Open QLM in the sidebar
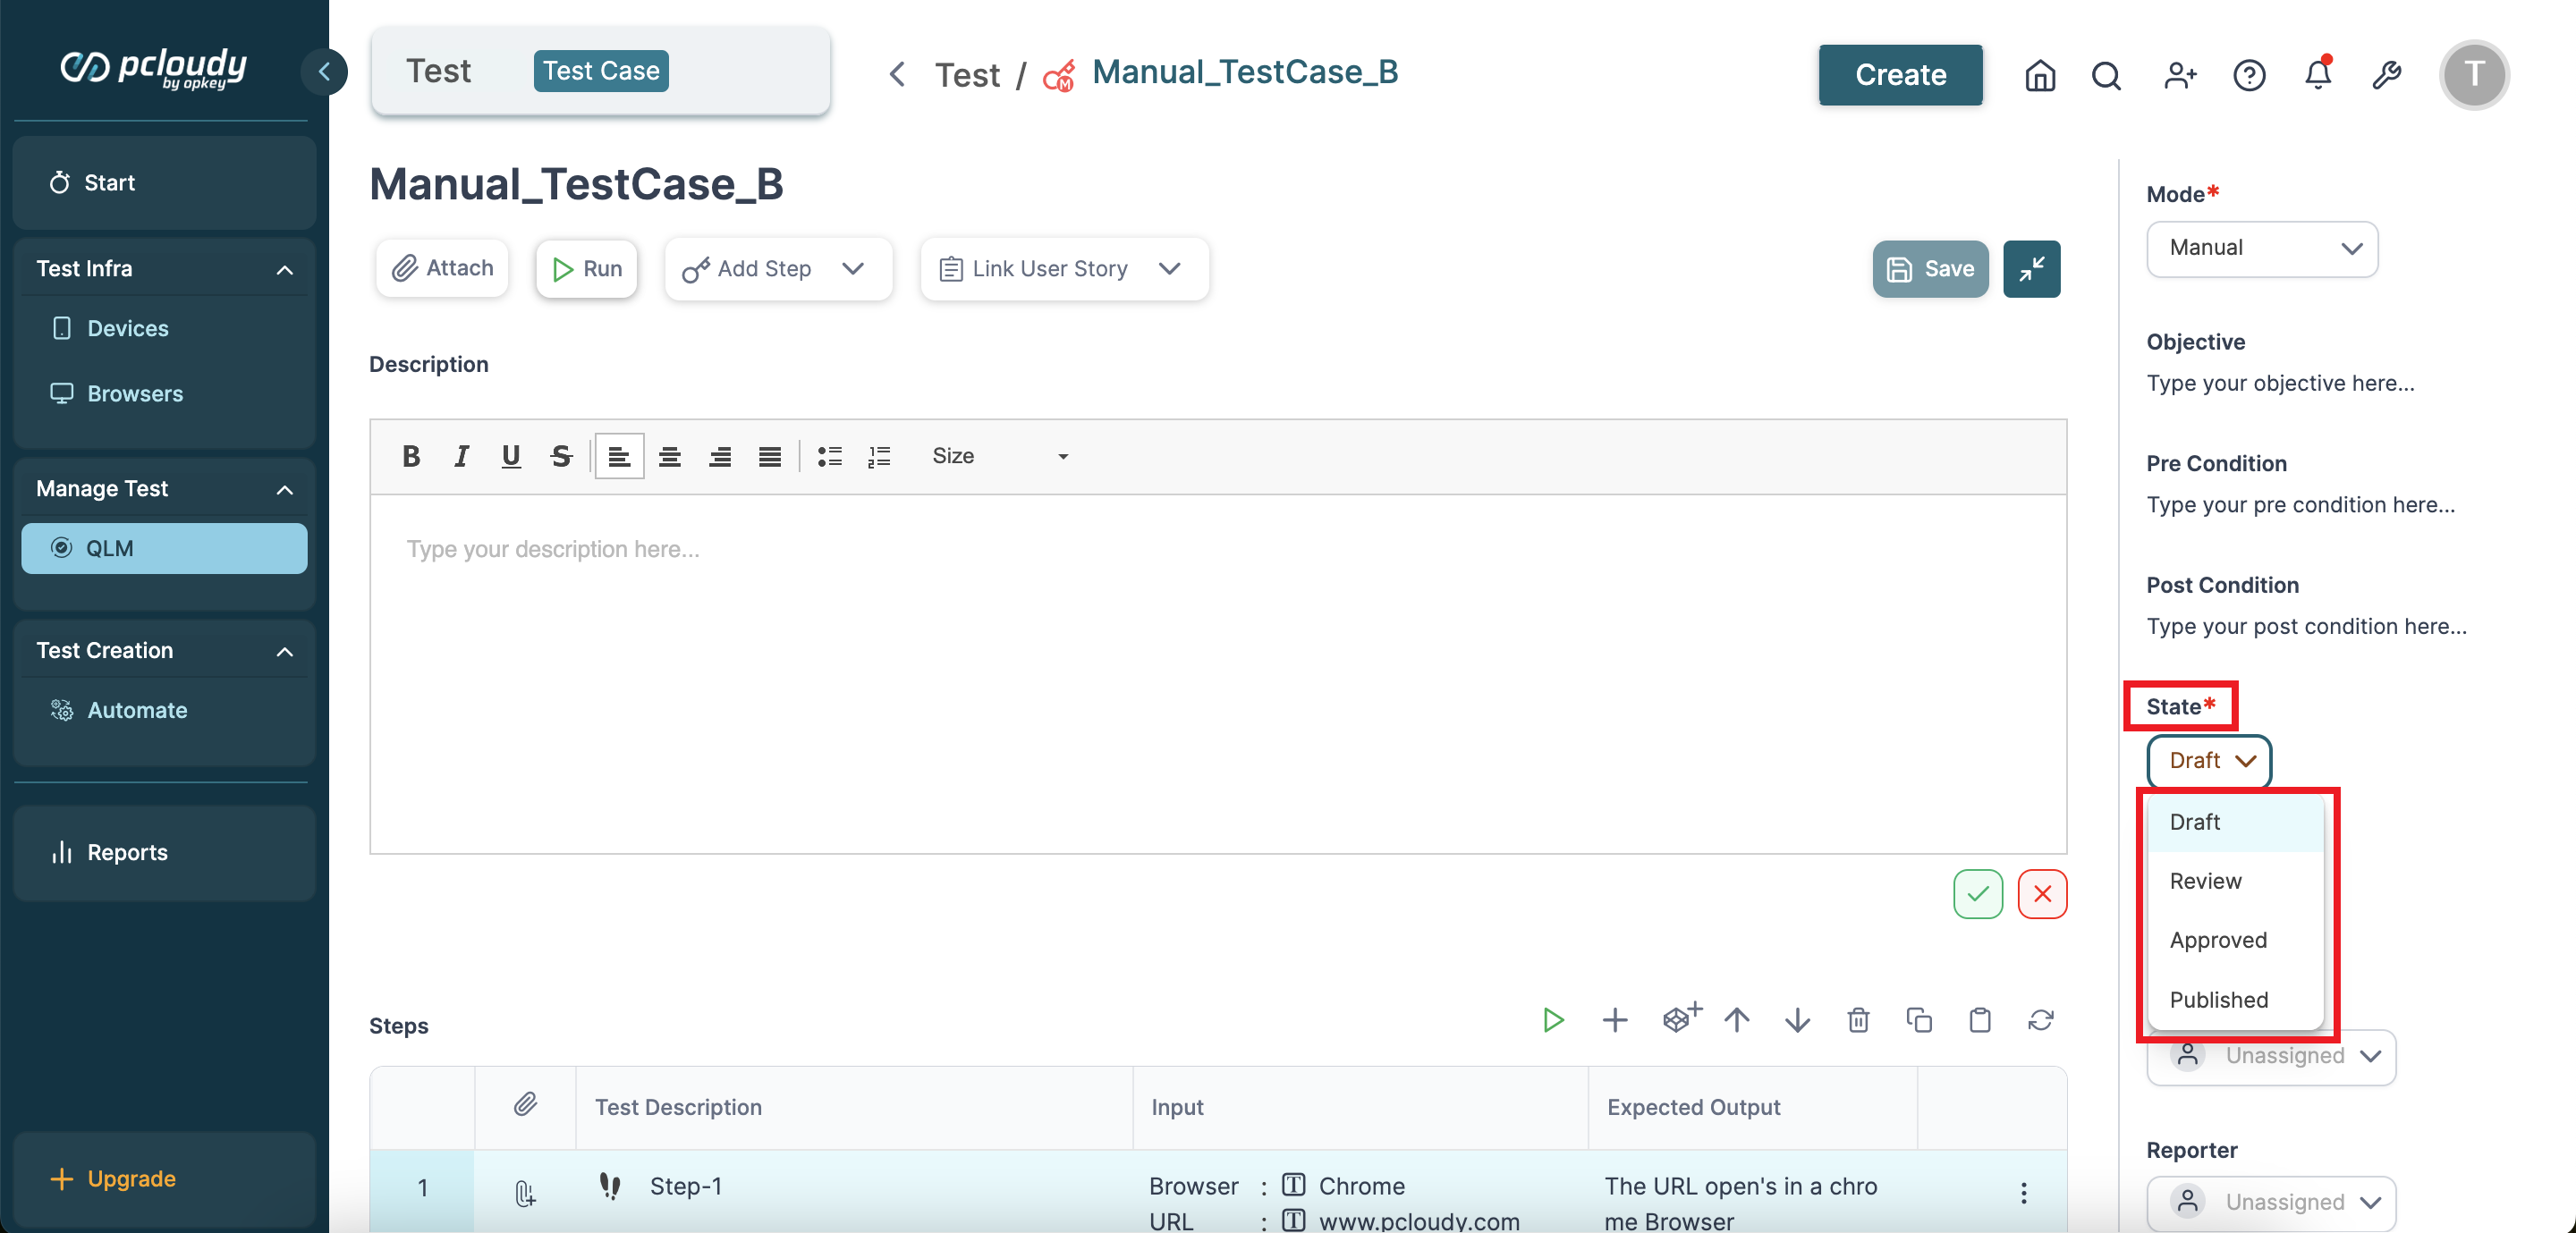Screen dimensions: 2576x1233 coord(164,548)
